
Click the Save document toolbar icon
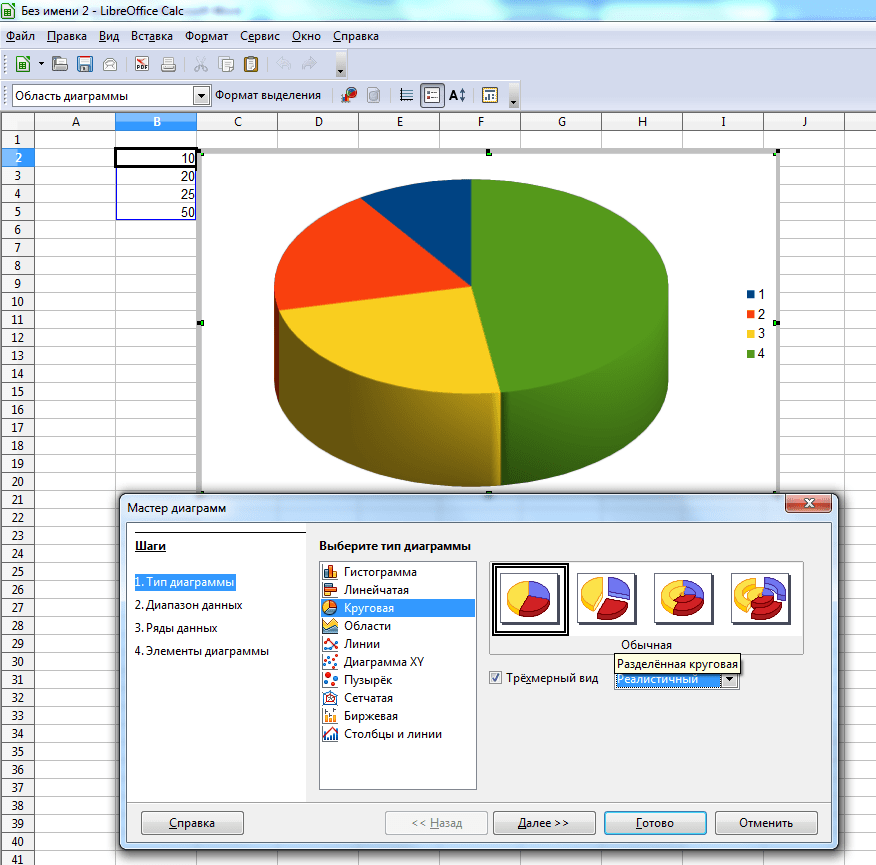click(85, 64)
